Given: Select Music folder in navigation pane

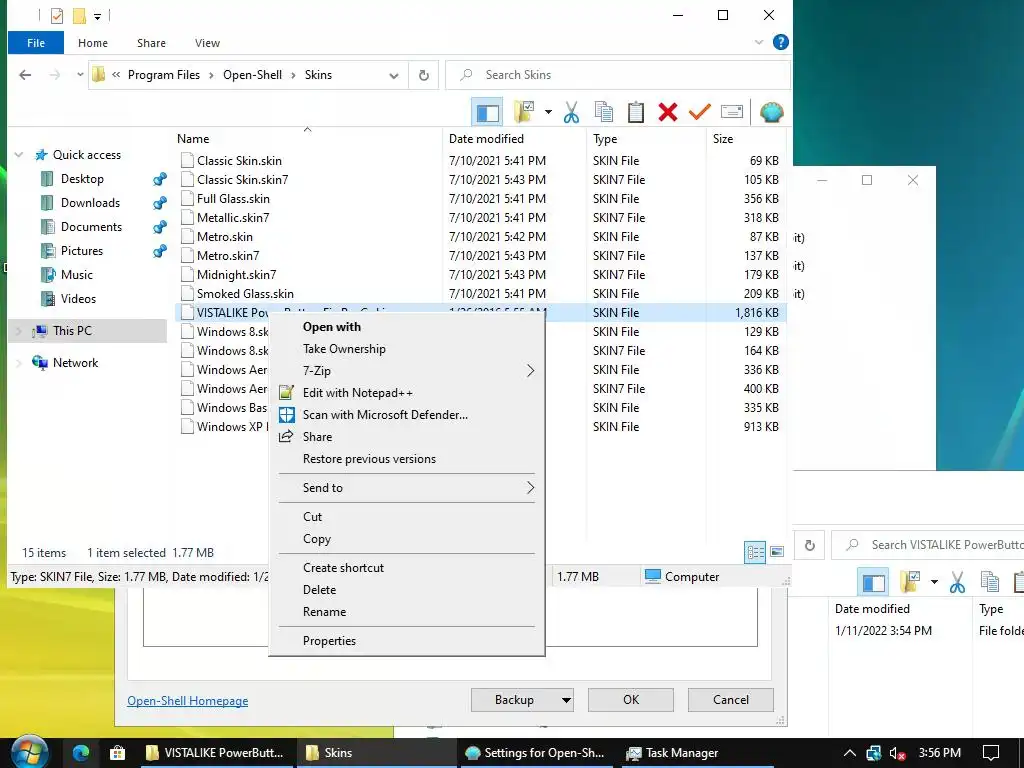Looking at the screenshot, I should click(76, 275).
